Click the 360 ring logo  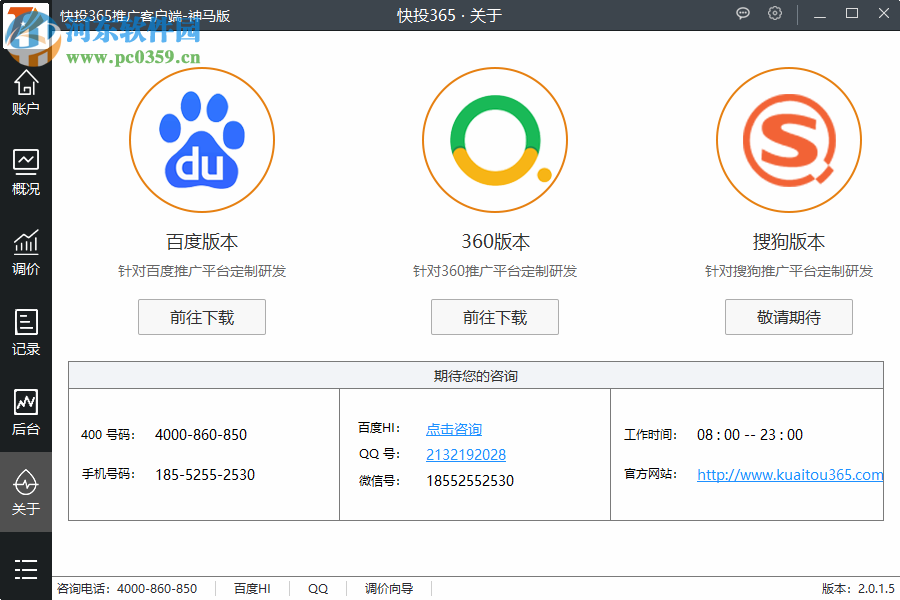point(495,140)
